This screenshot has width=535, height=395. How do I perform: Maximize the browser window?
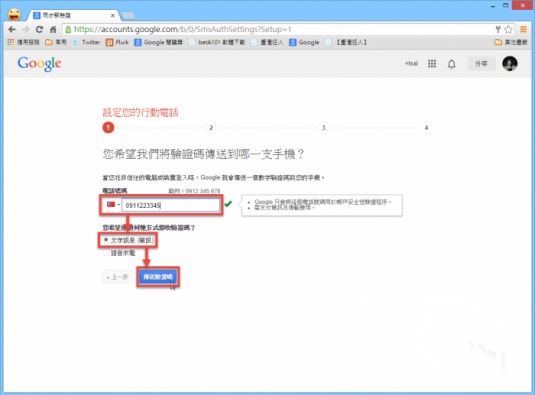tap(506, 5)
